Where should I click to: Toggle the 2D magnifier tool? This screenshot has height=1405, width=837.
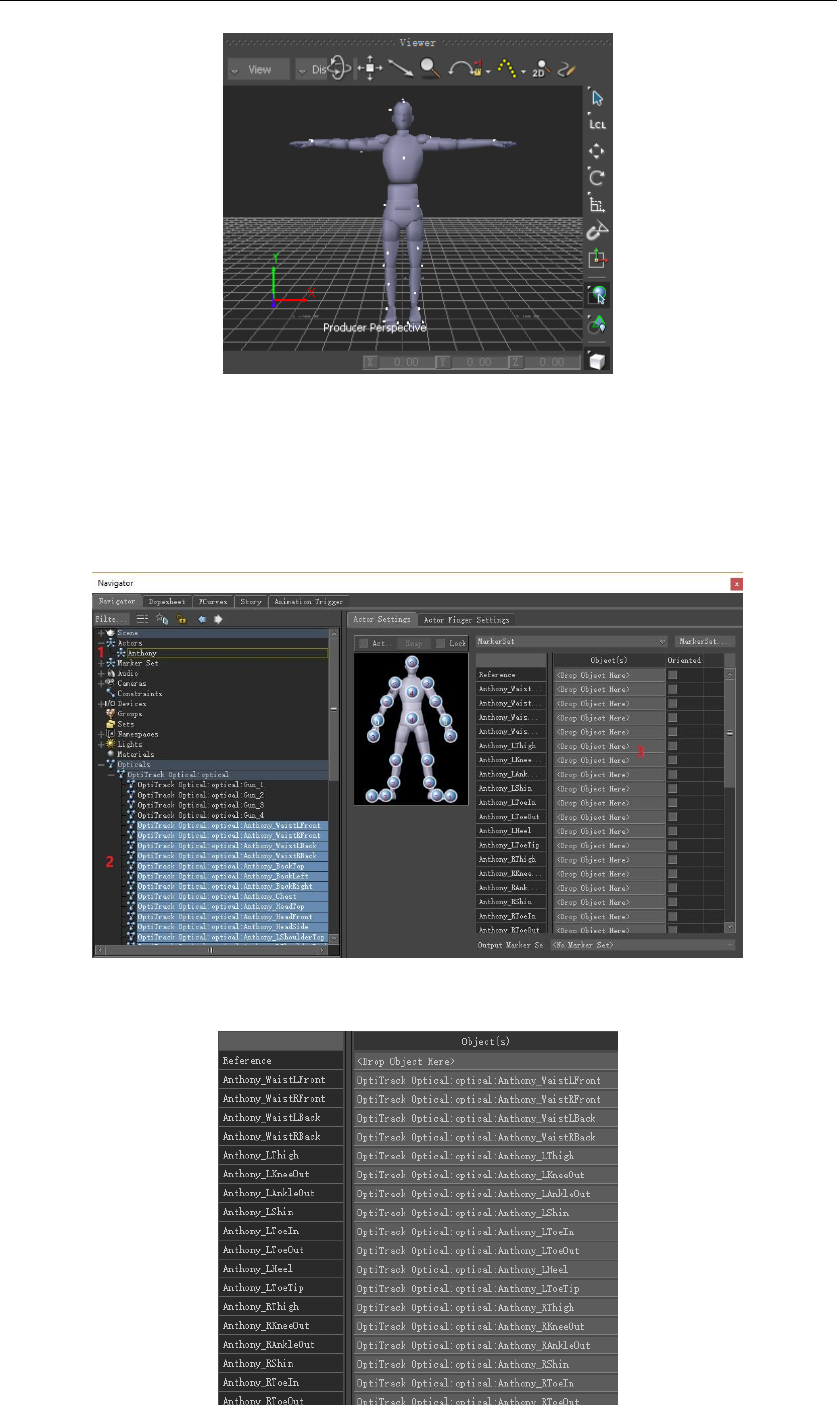pos(541,70)
